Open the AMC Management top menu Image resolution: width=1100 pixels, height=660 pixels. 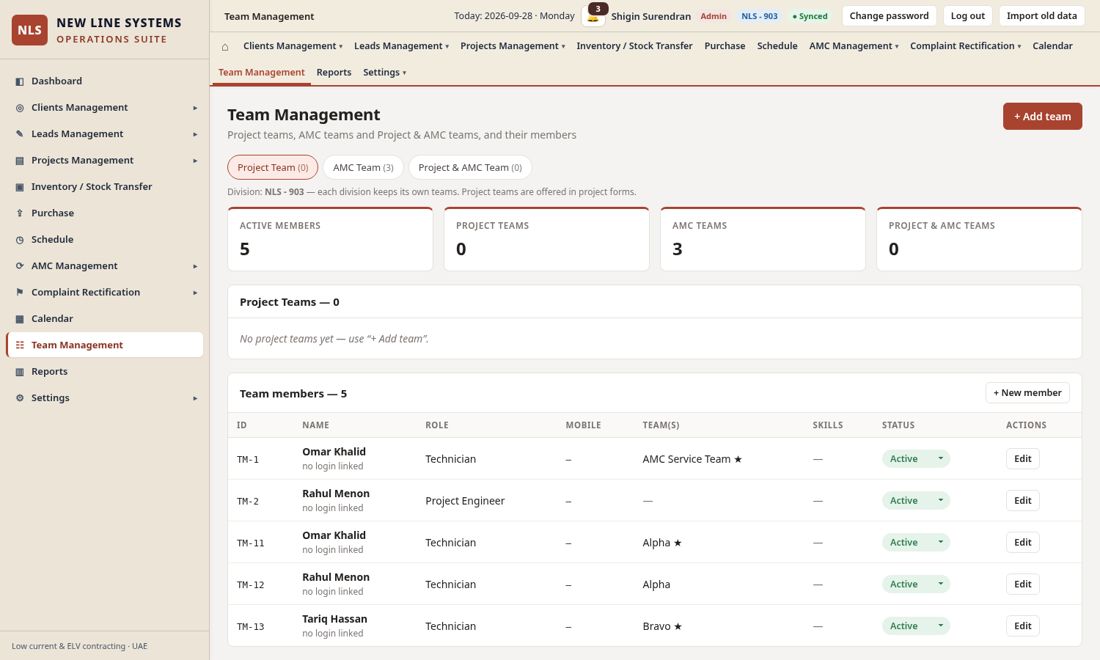pos(853,46)
